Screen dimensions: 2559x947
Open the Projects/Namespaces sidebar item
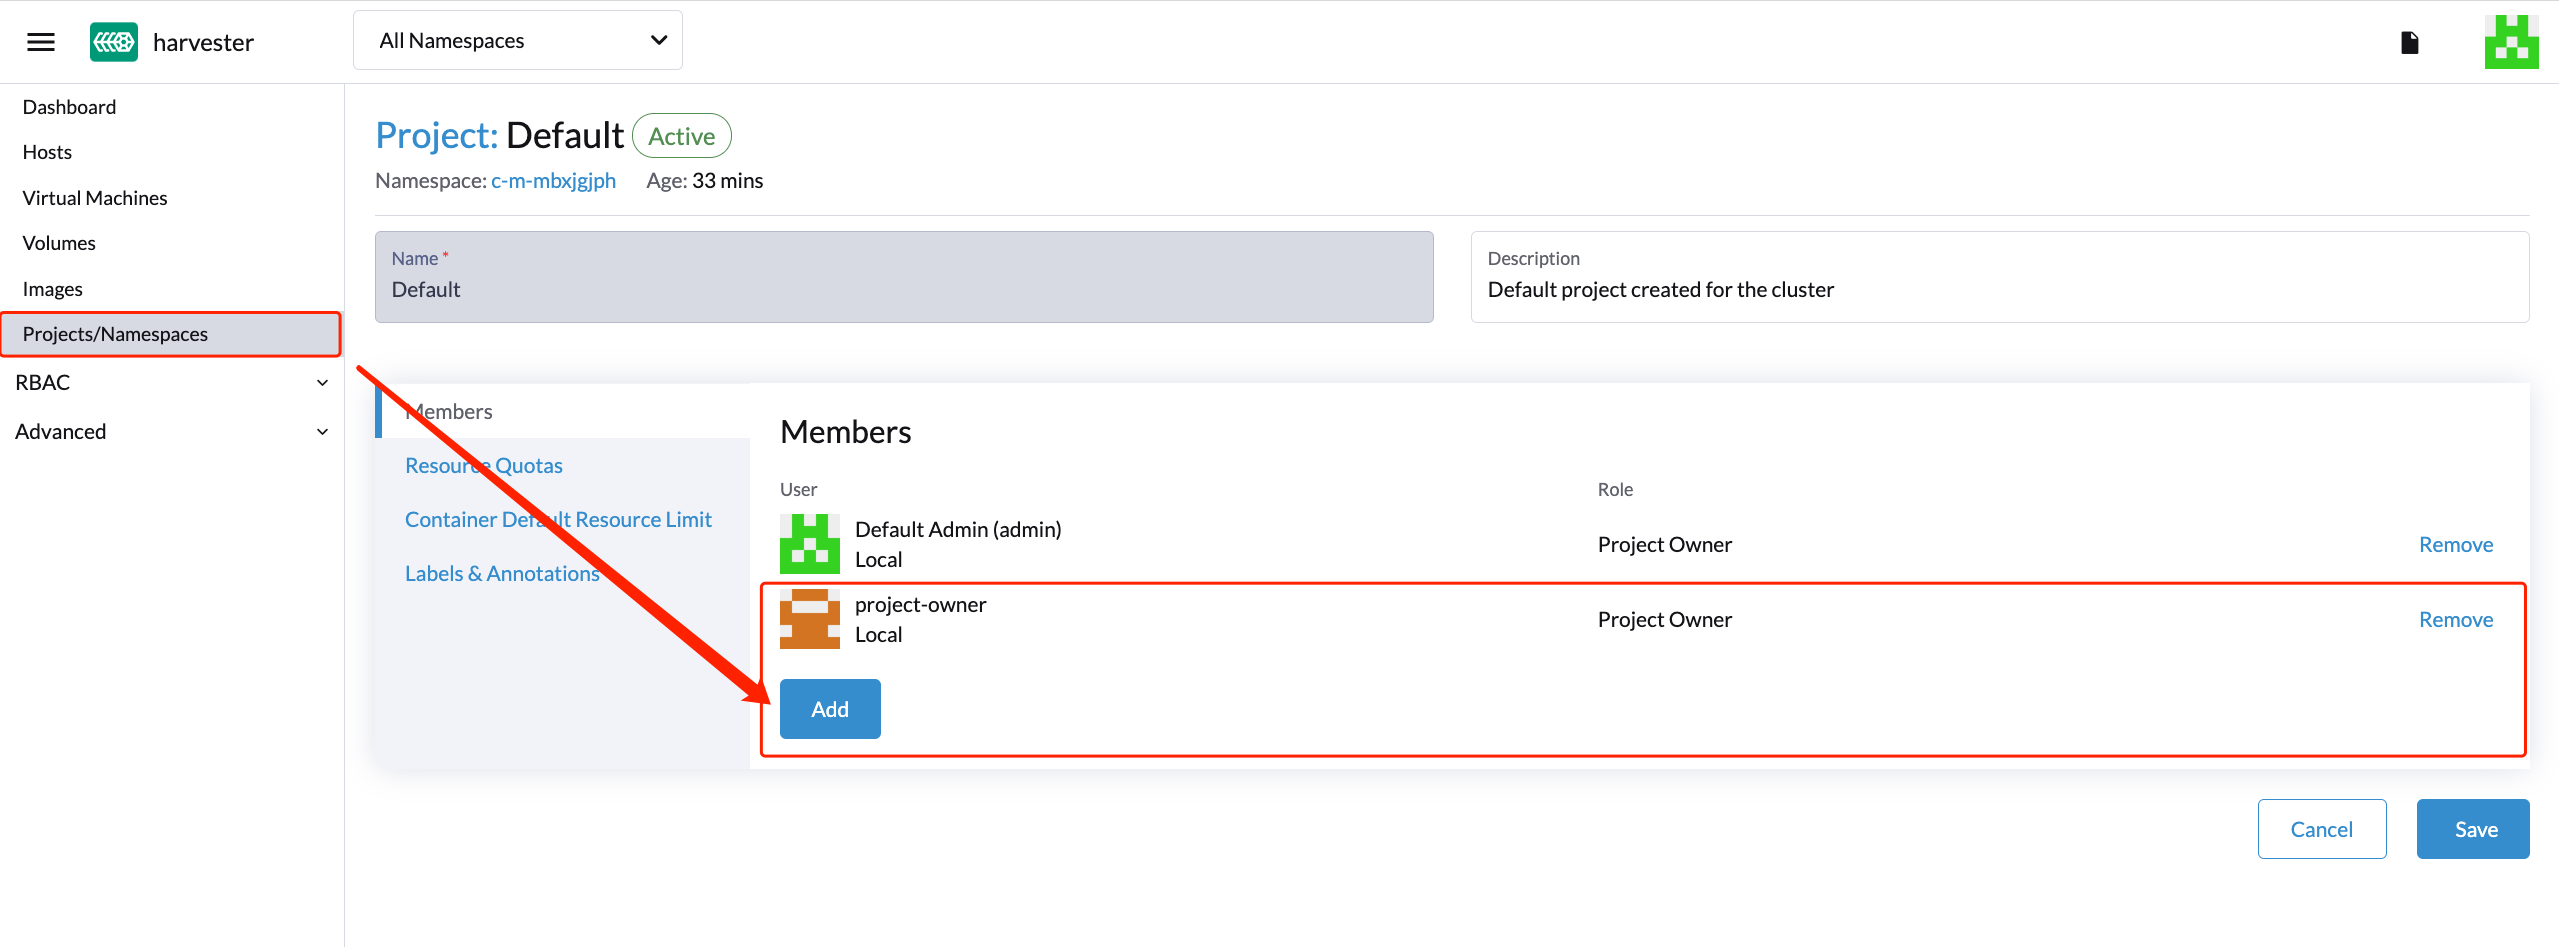pos(115,334)
